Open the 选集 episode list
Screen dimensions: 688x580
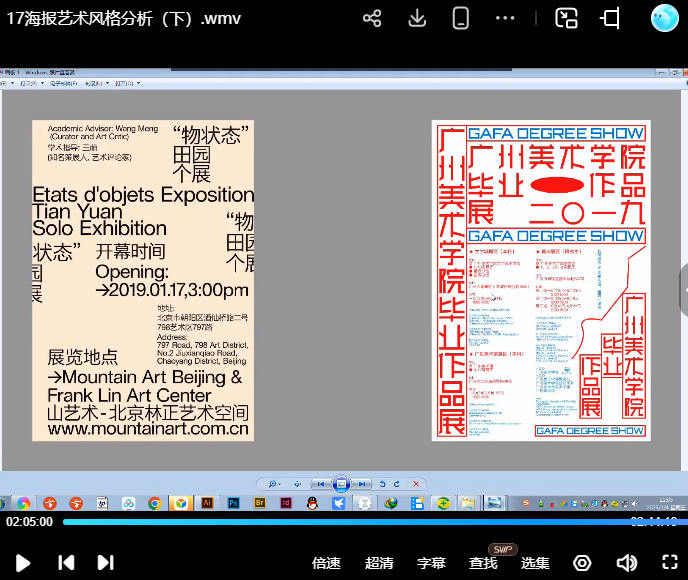tap(535, 563)
